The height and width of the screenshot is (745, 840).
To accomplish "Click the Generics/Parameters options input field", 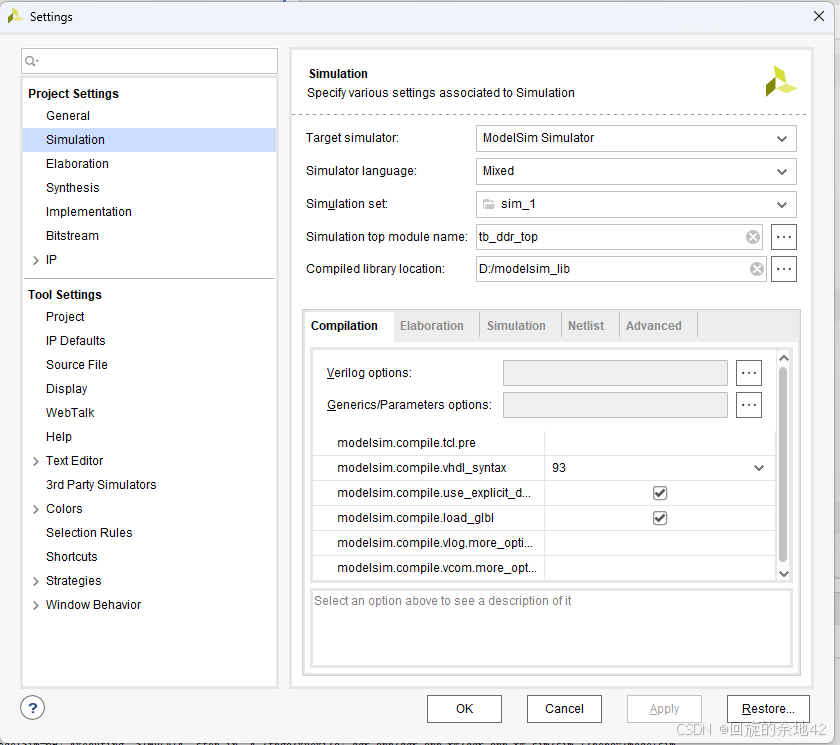I will pyautogui.click(x=615, y=405).
